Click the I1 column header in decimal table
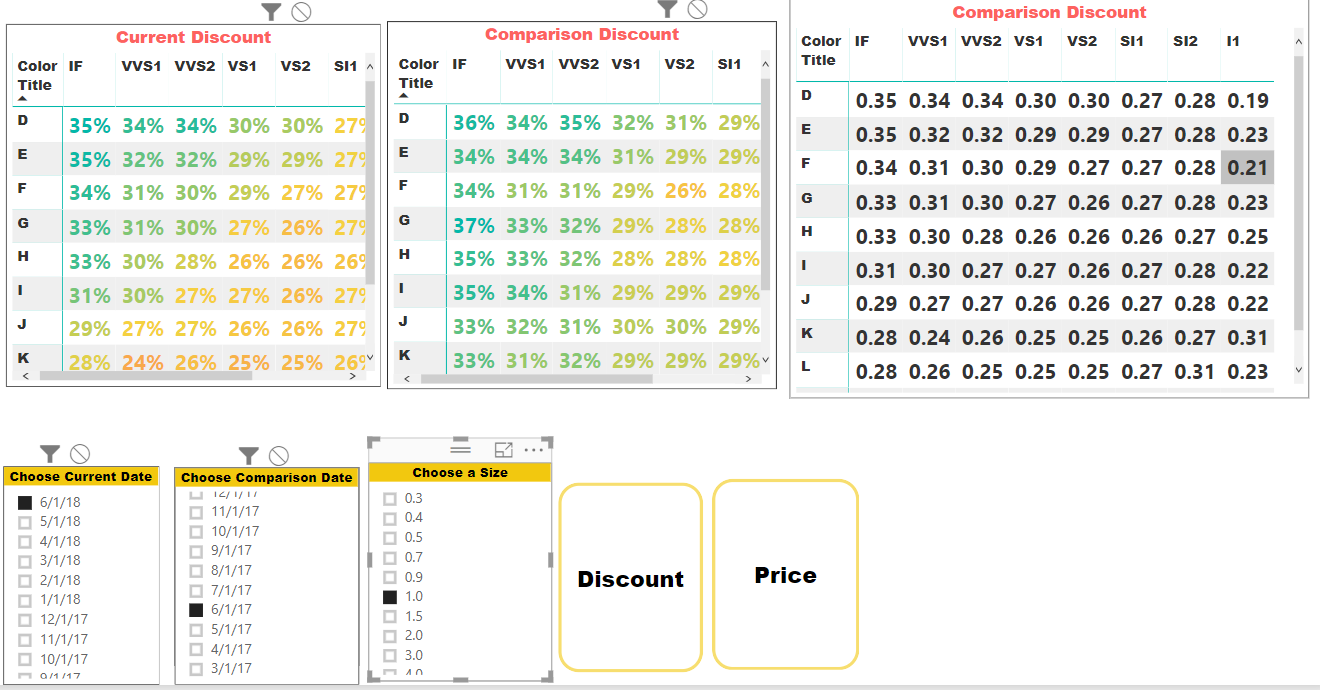The width and height of the screenshot is (1320, 690). coord(1233,41)
